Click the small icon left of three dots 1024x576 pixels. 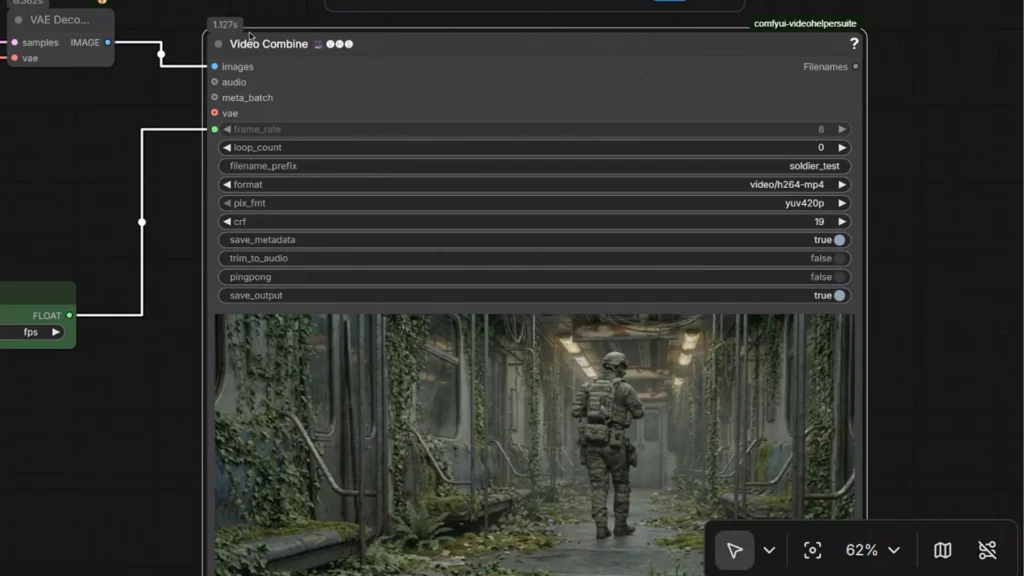coord(318,44)
